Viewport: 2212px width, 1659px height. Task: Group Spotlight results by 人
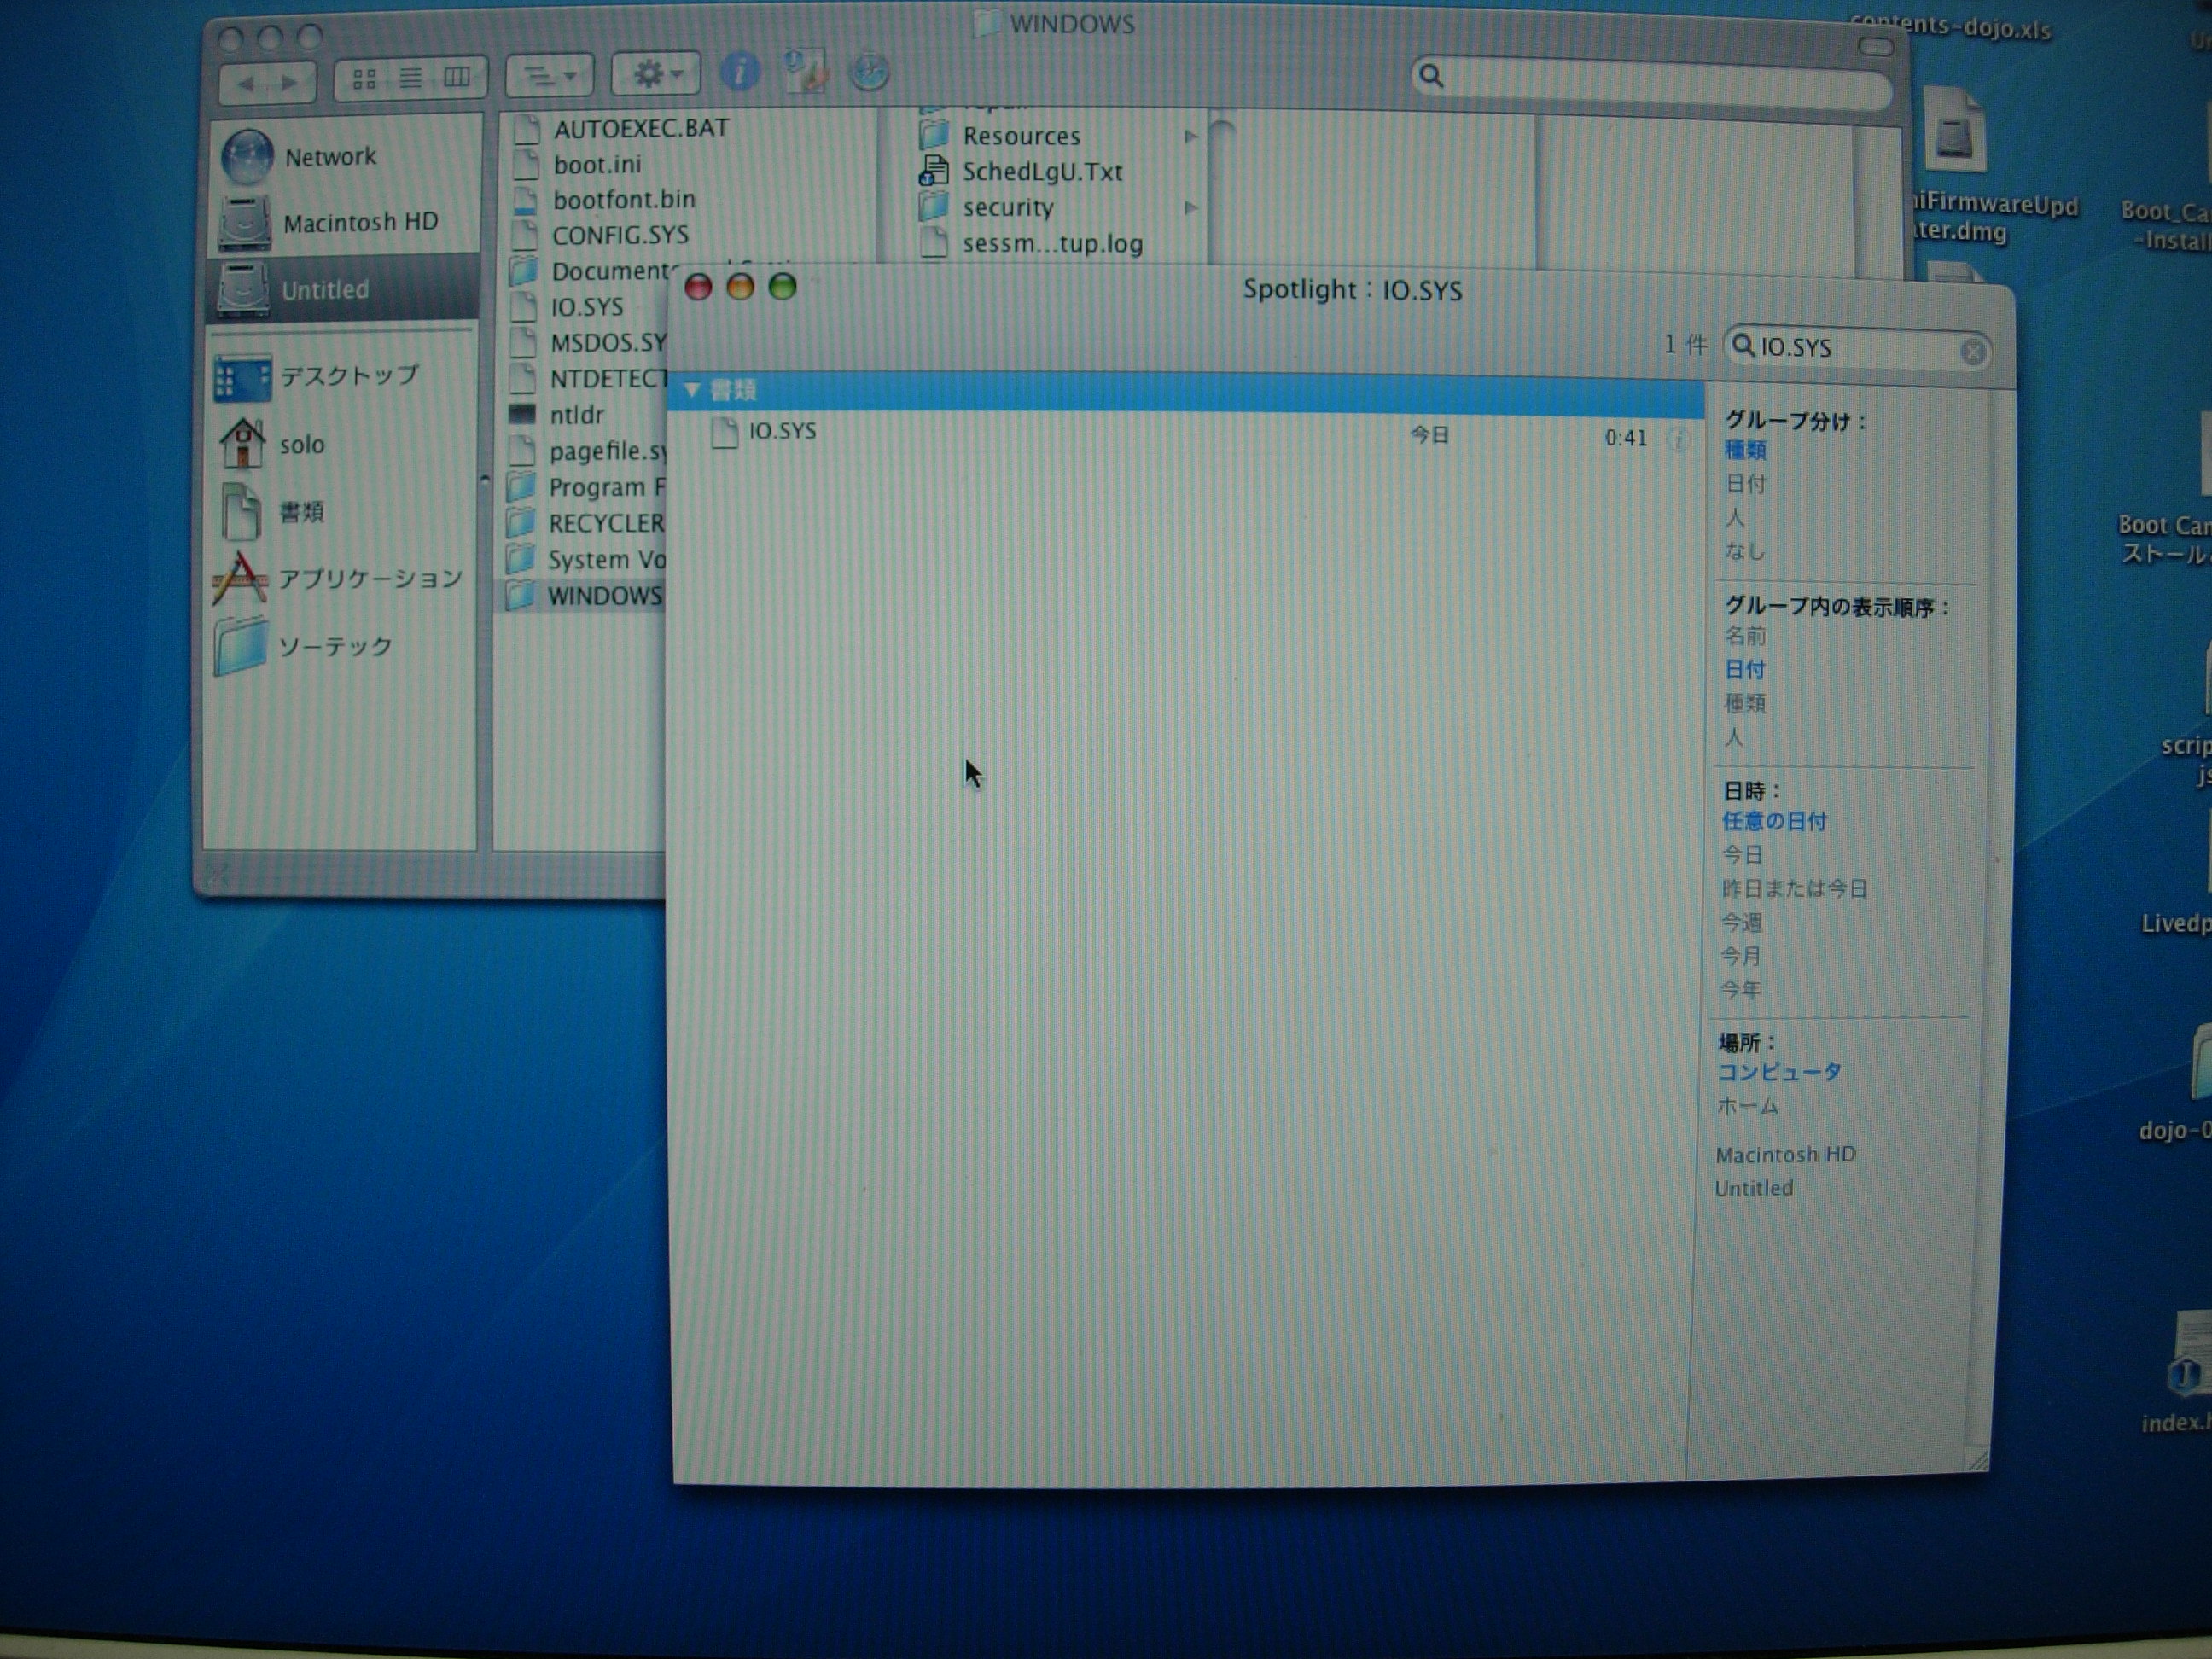coord(1734,518)
